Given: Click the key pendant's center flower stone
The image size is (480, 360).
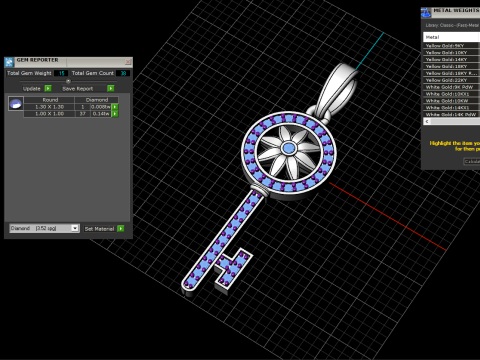Looking at the screenshot, I should coord(288,148).
